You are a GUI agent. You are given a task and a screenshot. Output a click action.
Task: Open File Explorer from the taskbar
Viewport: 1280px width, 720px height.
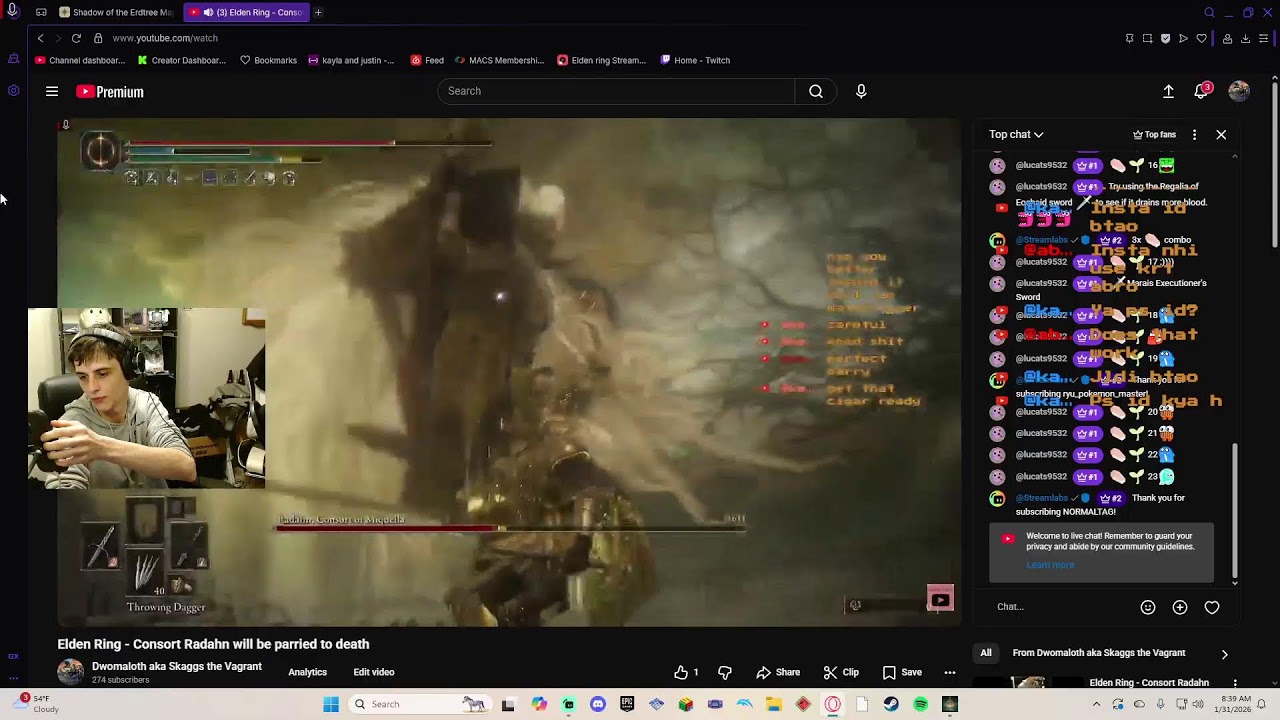pyautogui.click(x=774, y=704)
